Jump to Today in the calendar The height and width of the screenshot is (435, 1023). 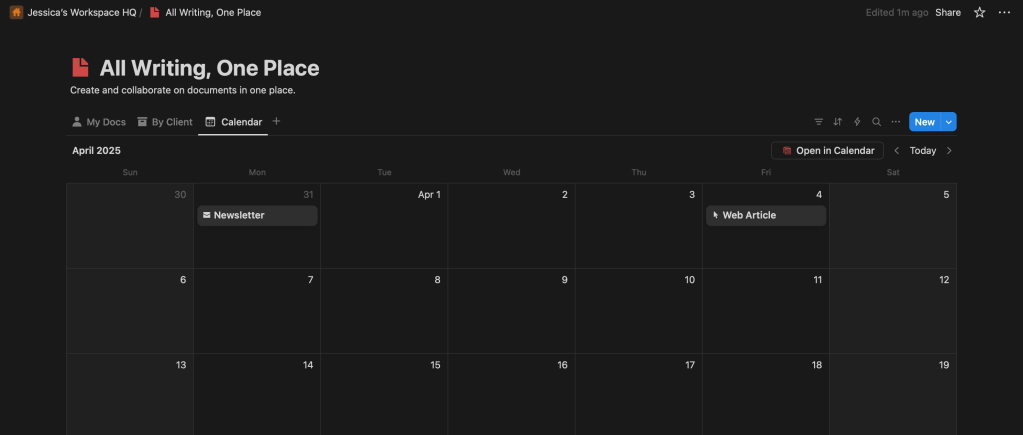923,151
